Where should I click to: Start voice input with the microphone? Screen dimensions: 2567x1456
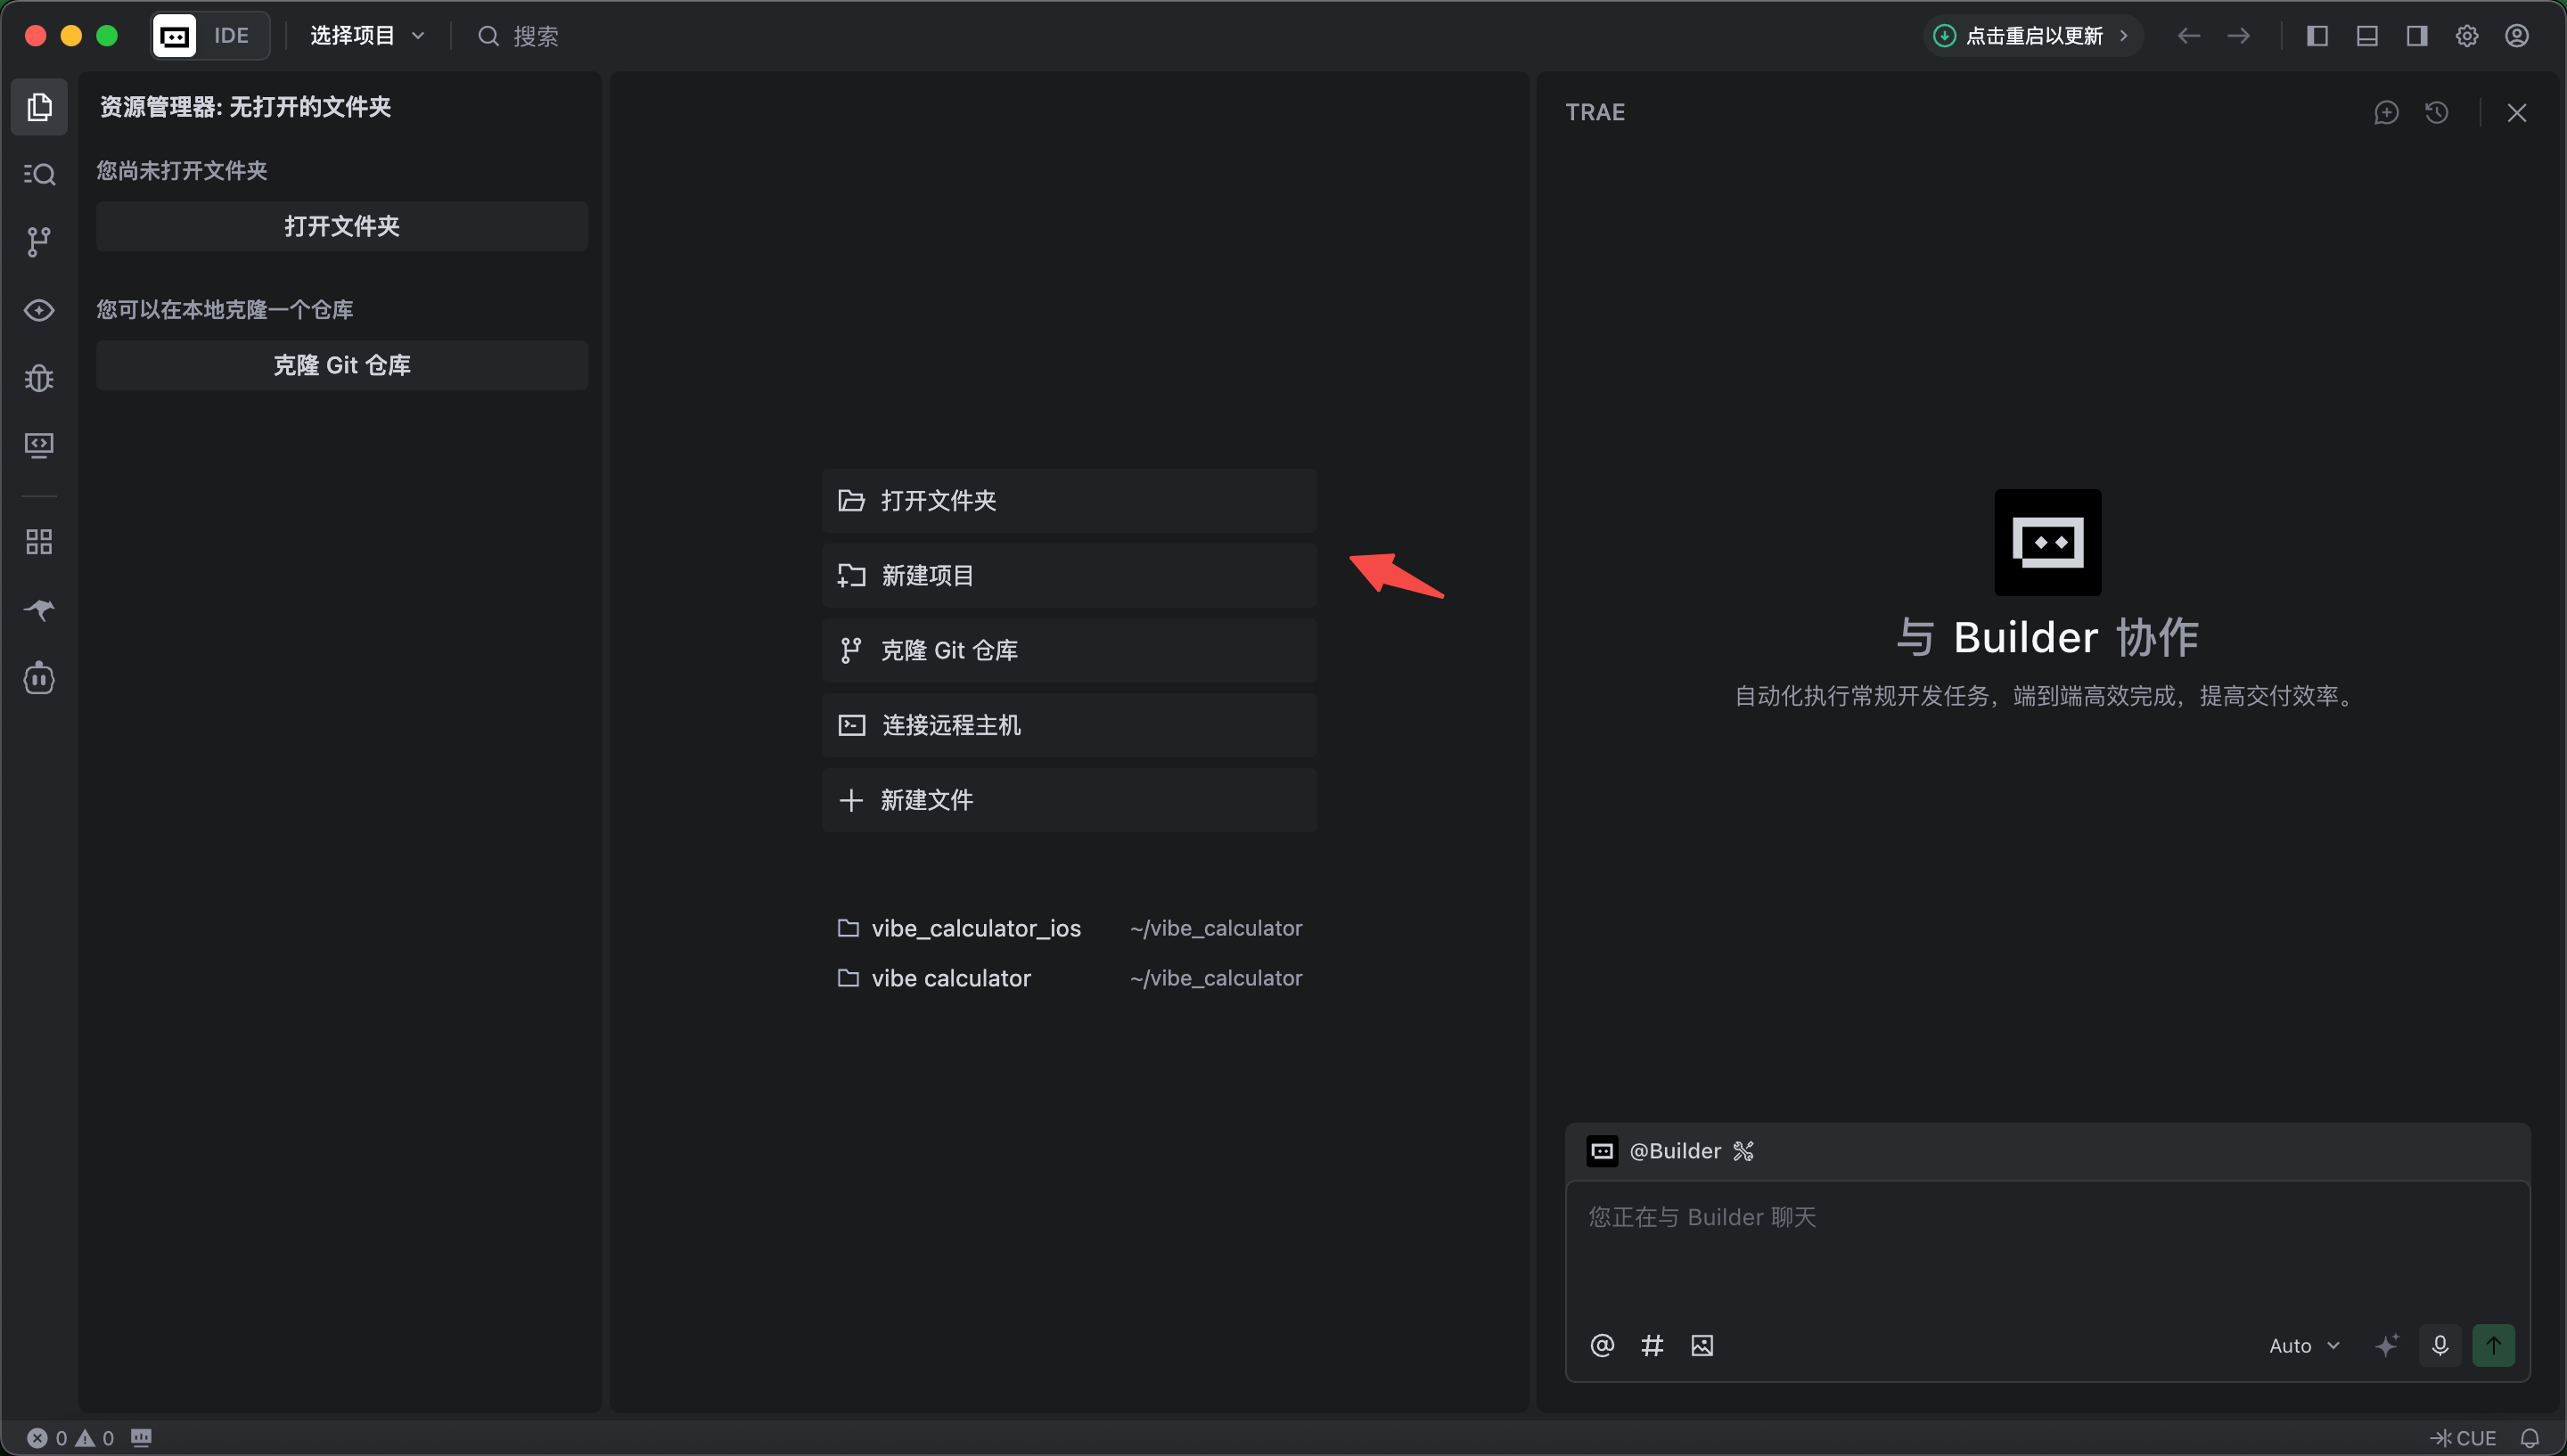click(x=2440, y=1345)
